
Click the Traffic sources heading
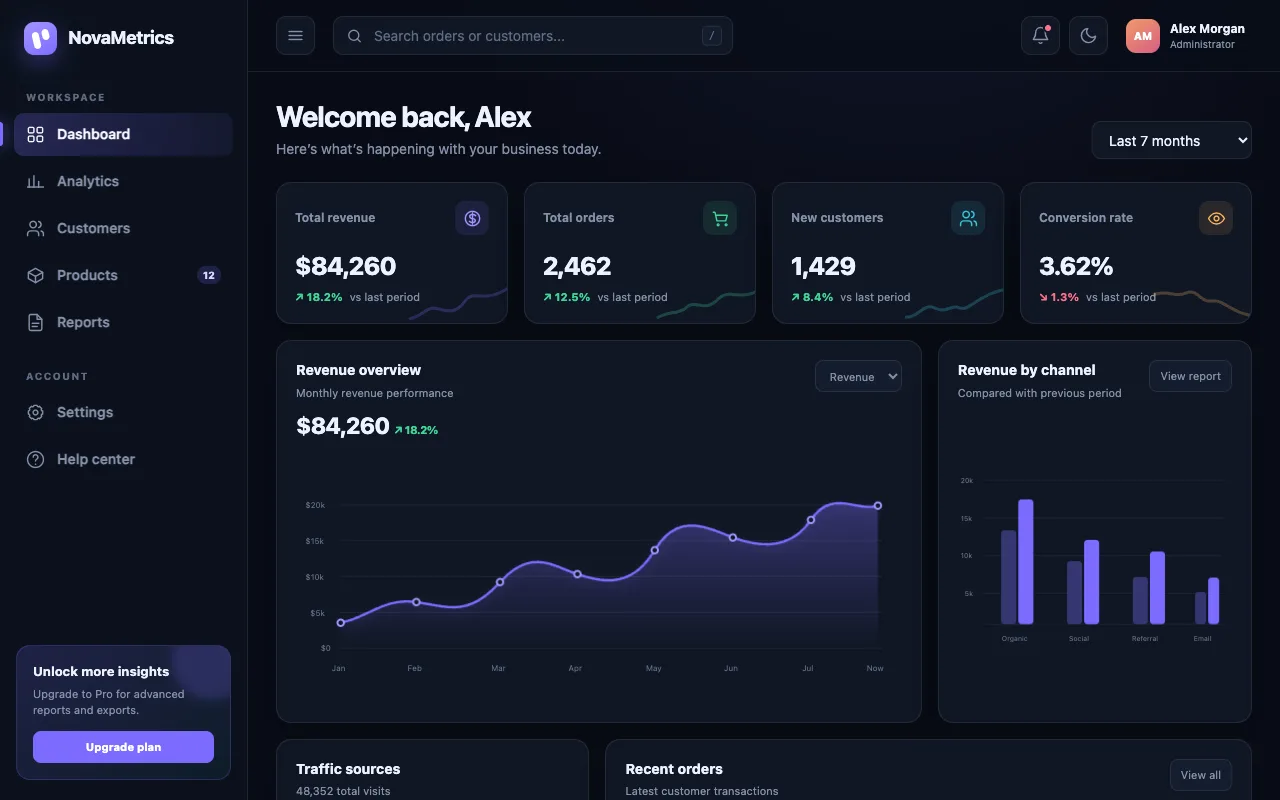pos(348,769)
